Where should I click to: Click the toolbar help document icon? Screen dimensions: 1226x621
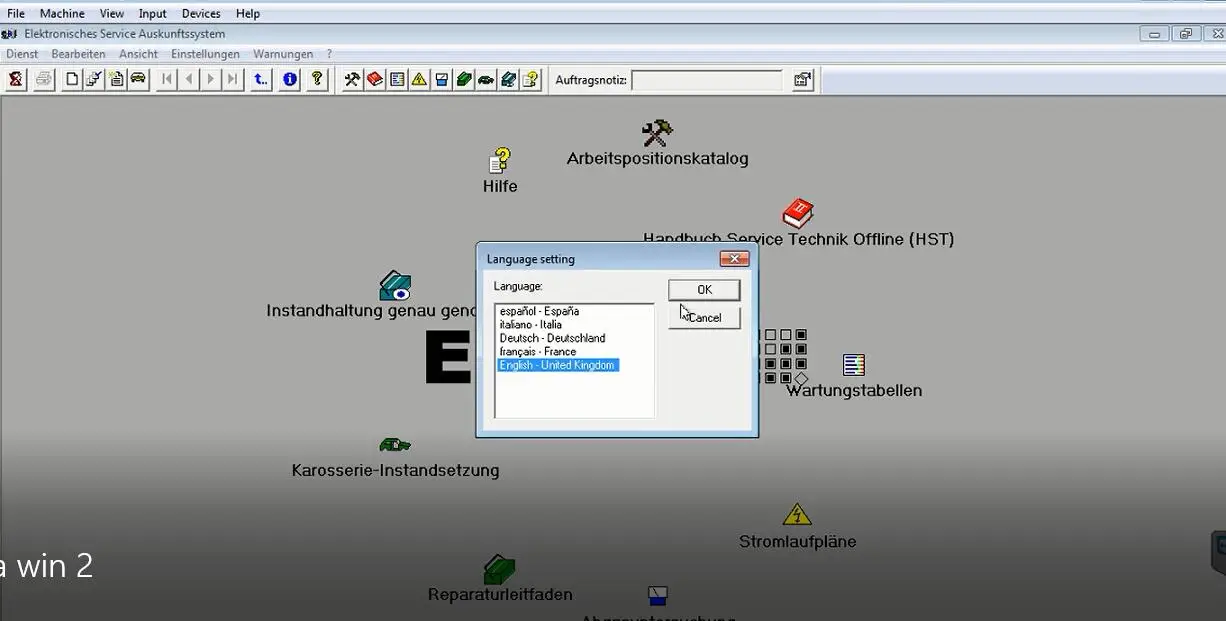[x=530, y=79]
